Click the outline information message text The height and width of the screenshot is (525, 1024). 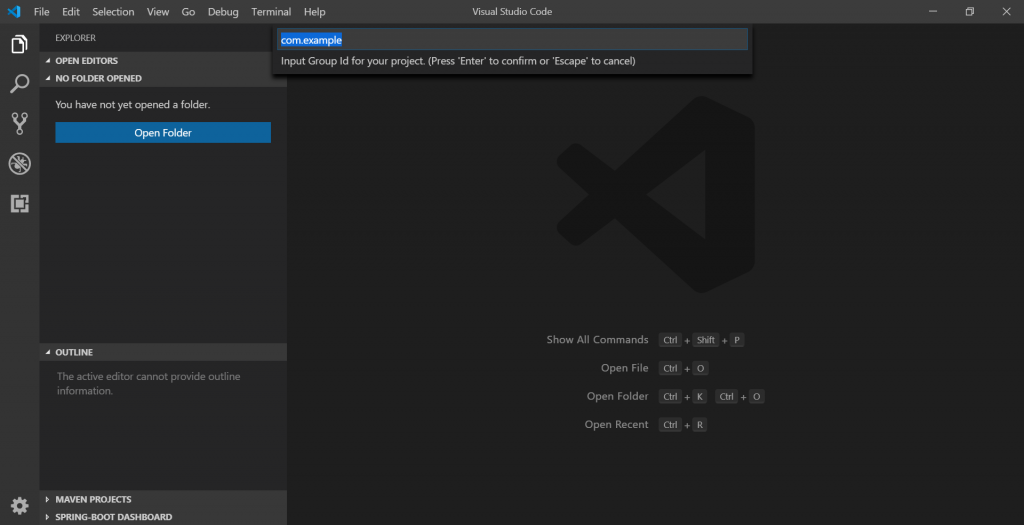148,383
